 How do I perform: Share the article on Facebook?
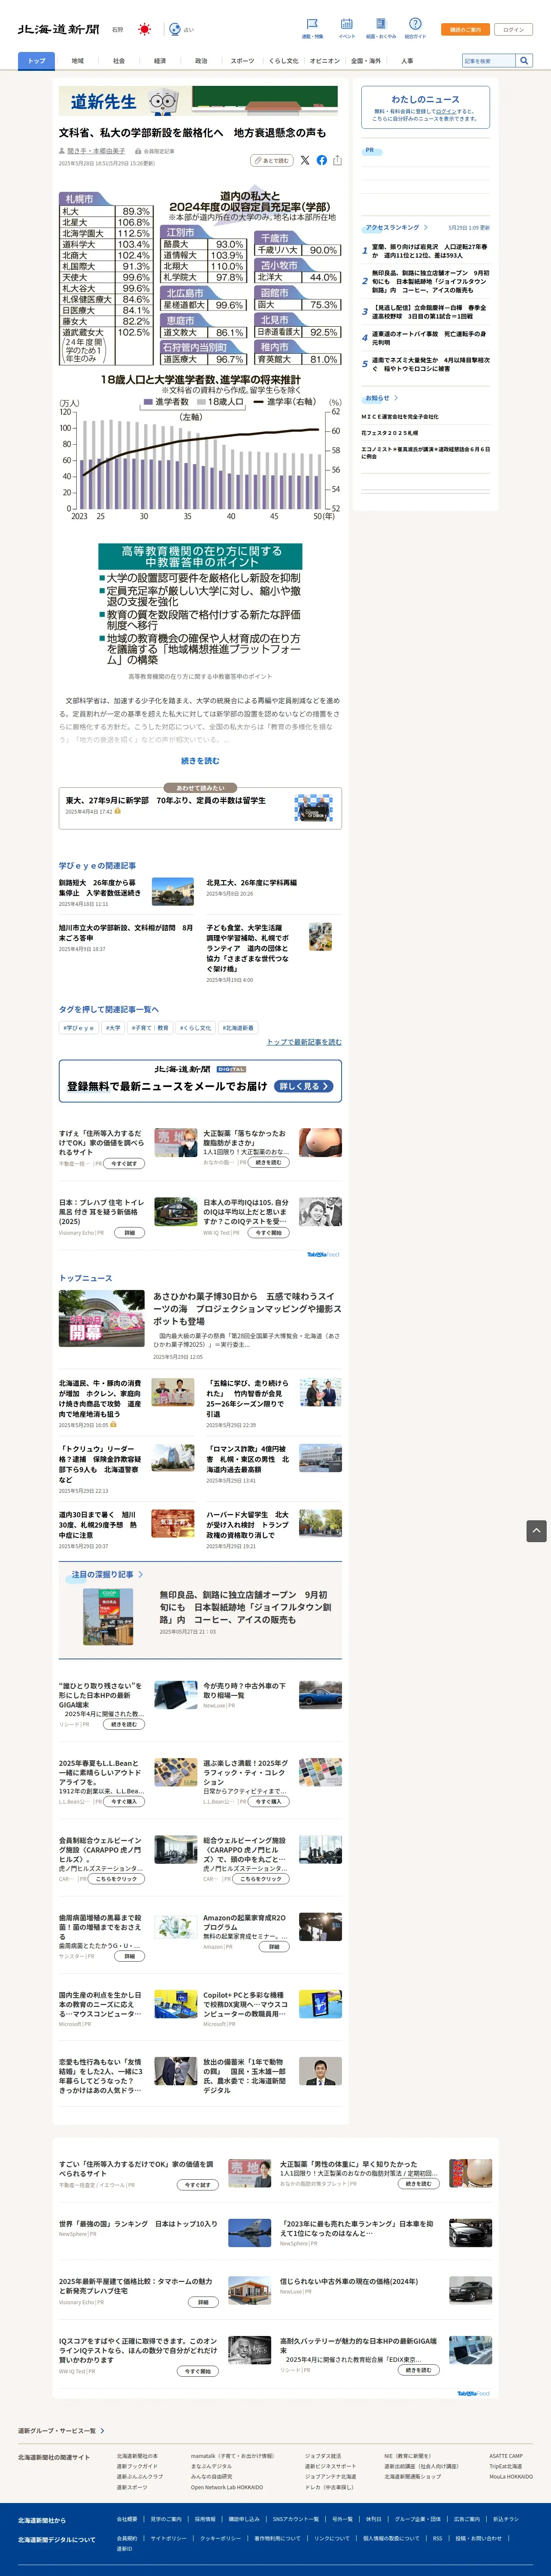(321, 160)
